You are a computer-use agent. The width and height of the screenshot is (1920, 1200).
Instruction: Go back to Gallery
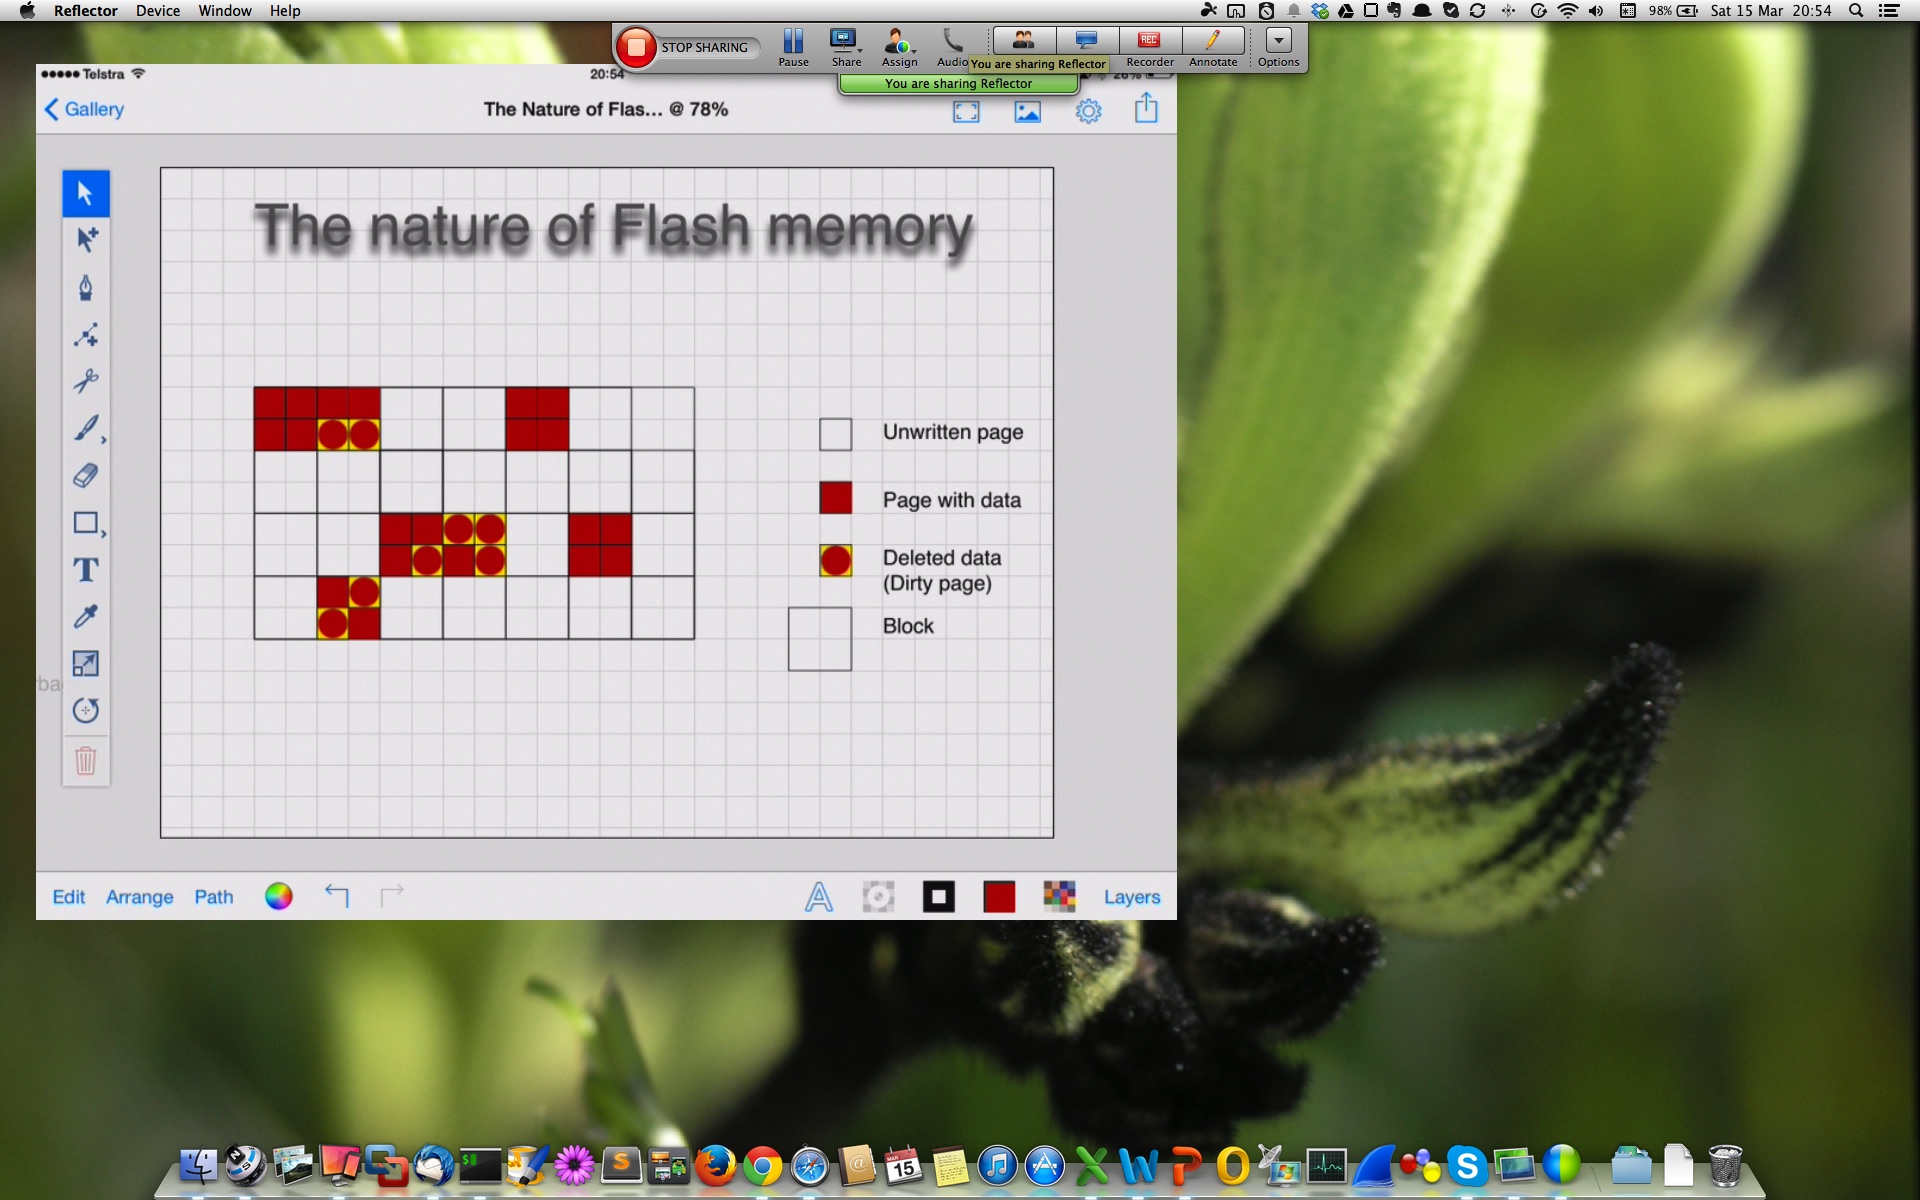click(x=85, y=109)
